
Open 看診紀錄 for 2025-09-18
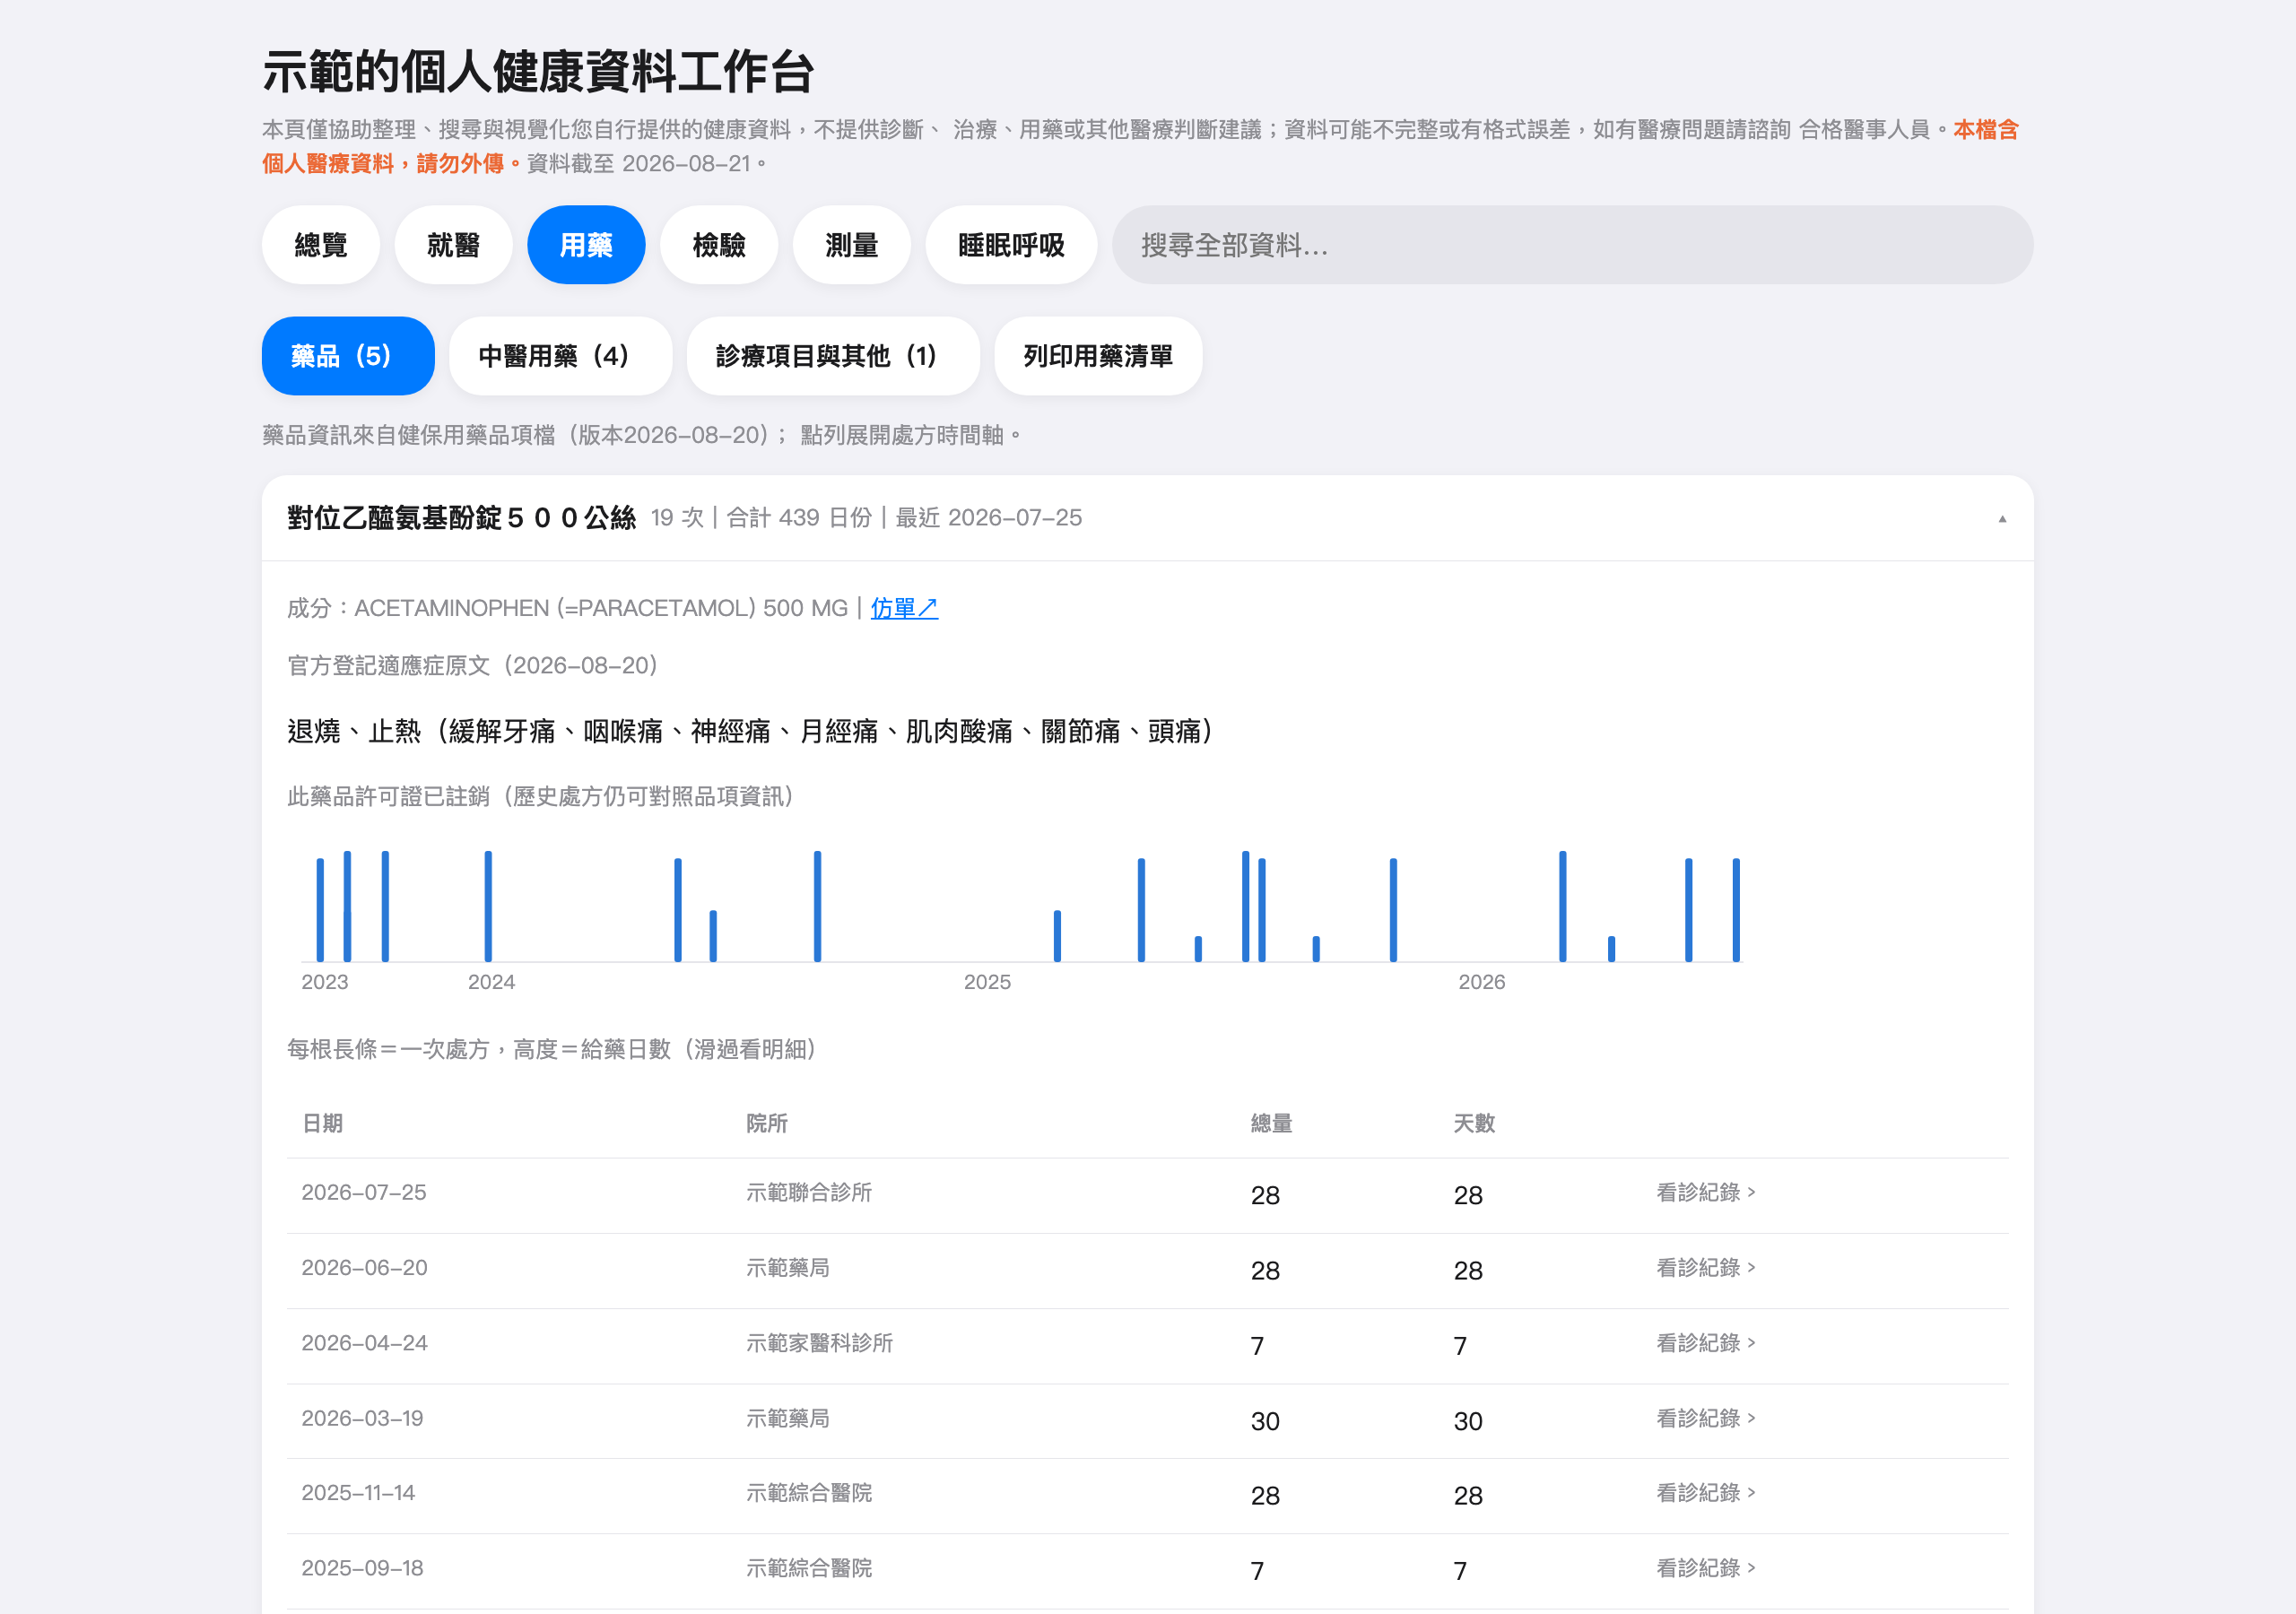pyautogui.click(x=1705, y=1567)
